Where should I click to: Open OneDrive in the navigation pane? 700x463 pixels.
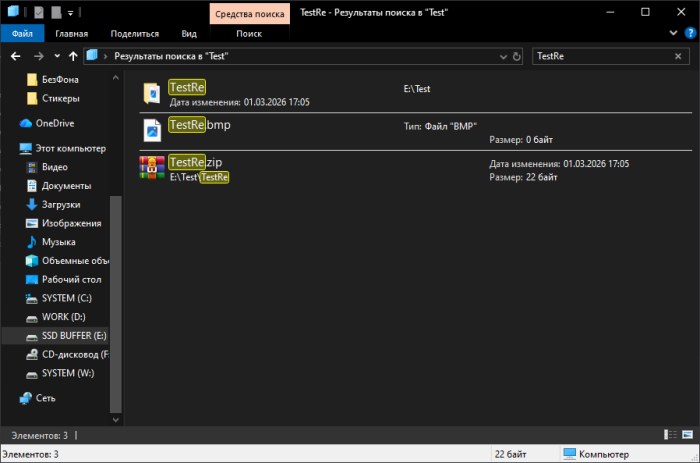(54, 124)
